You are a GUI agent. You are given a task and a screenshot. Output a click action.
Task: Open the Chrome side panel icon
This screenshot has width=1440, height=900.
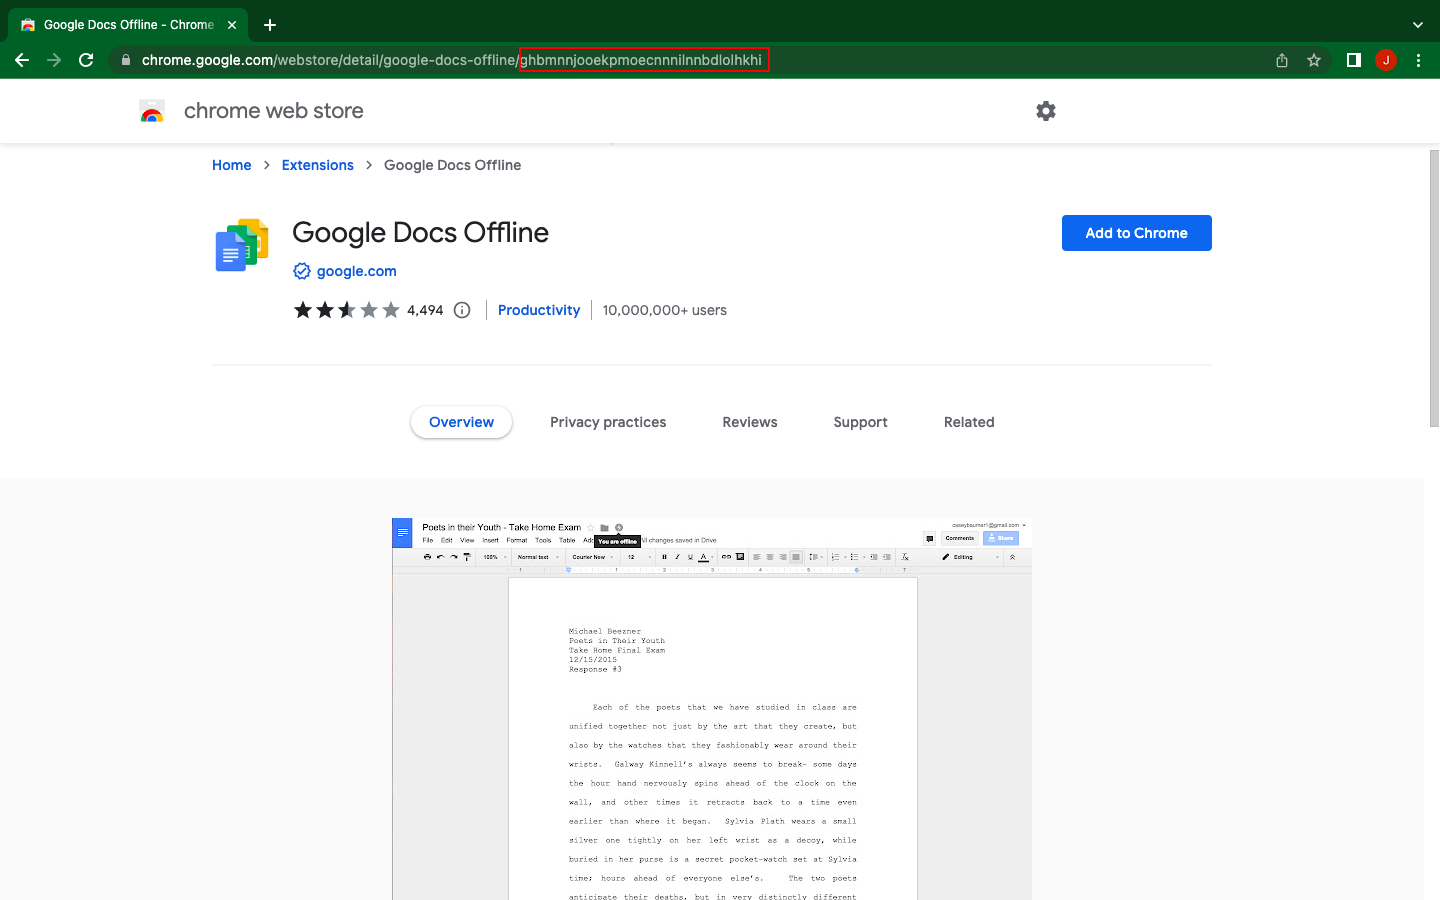(1354, 60)
